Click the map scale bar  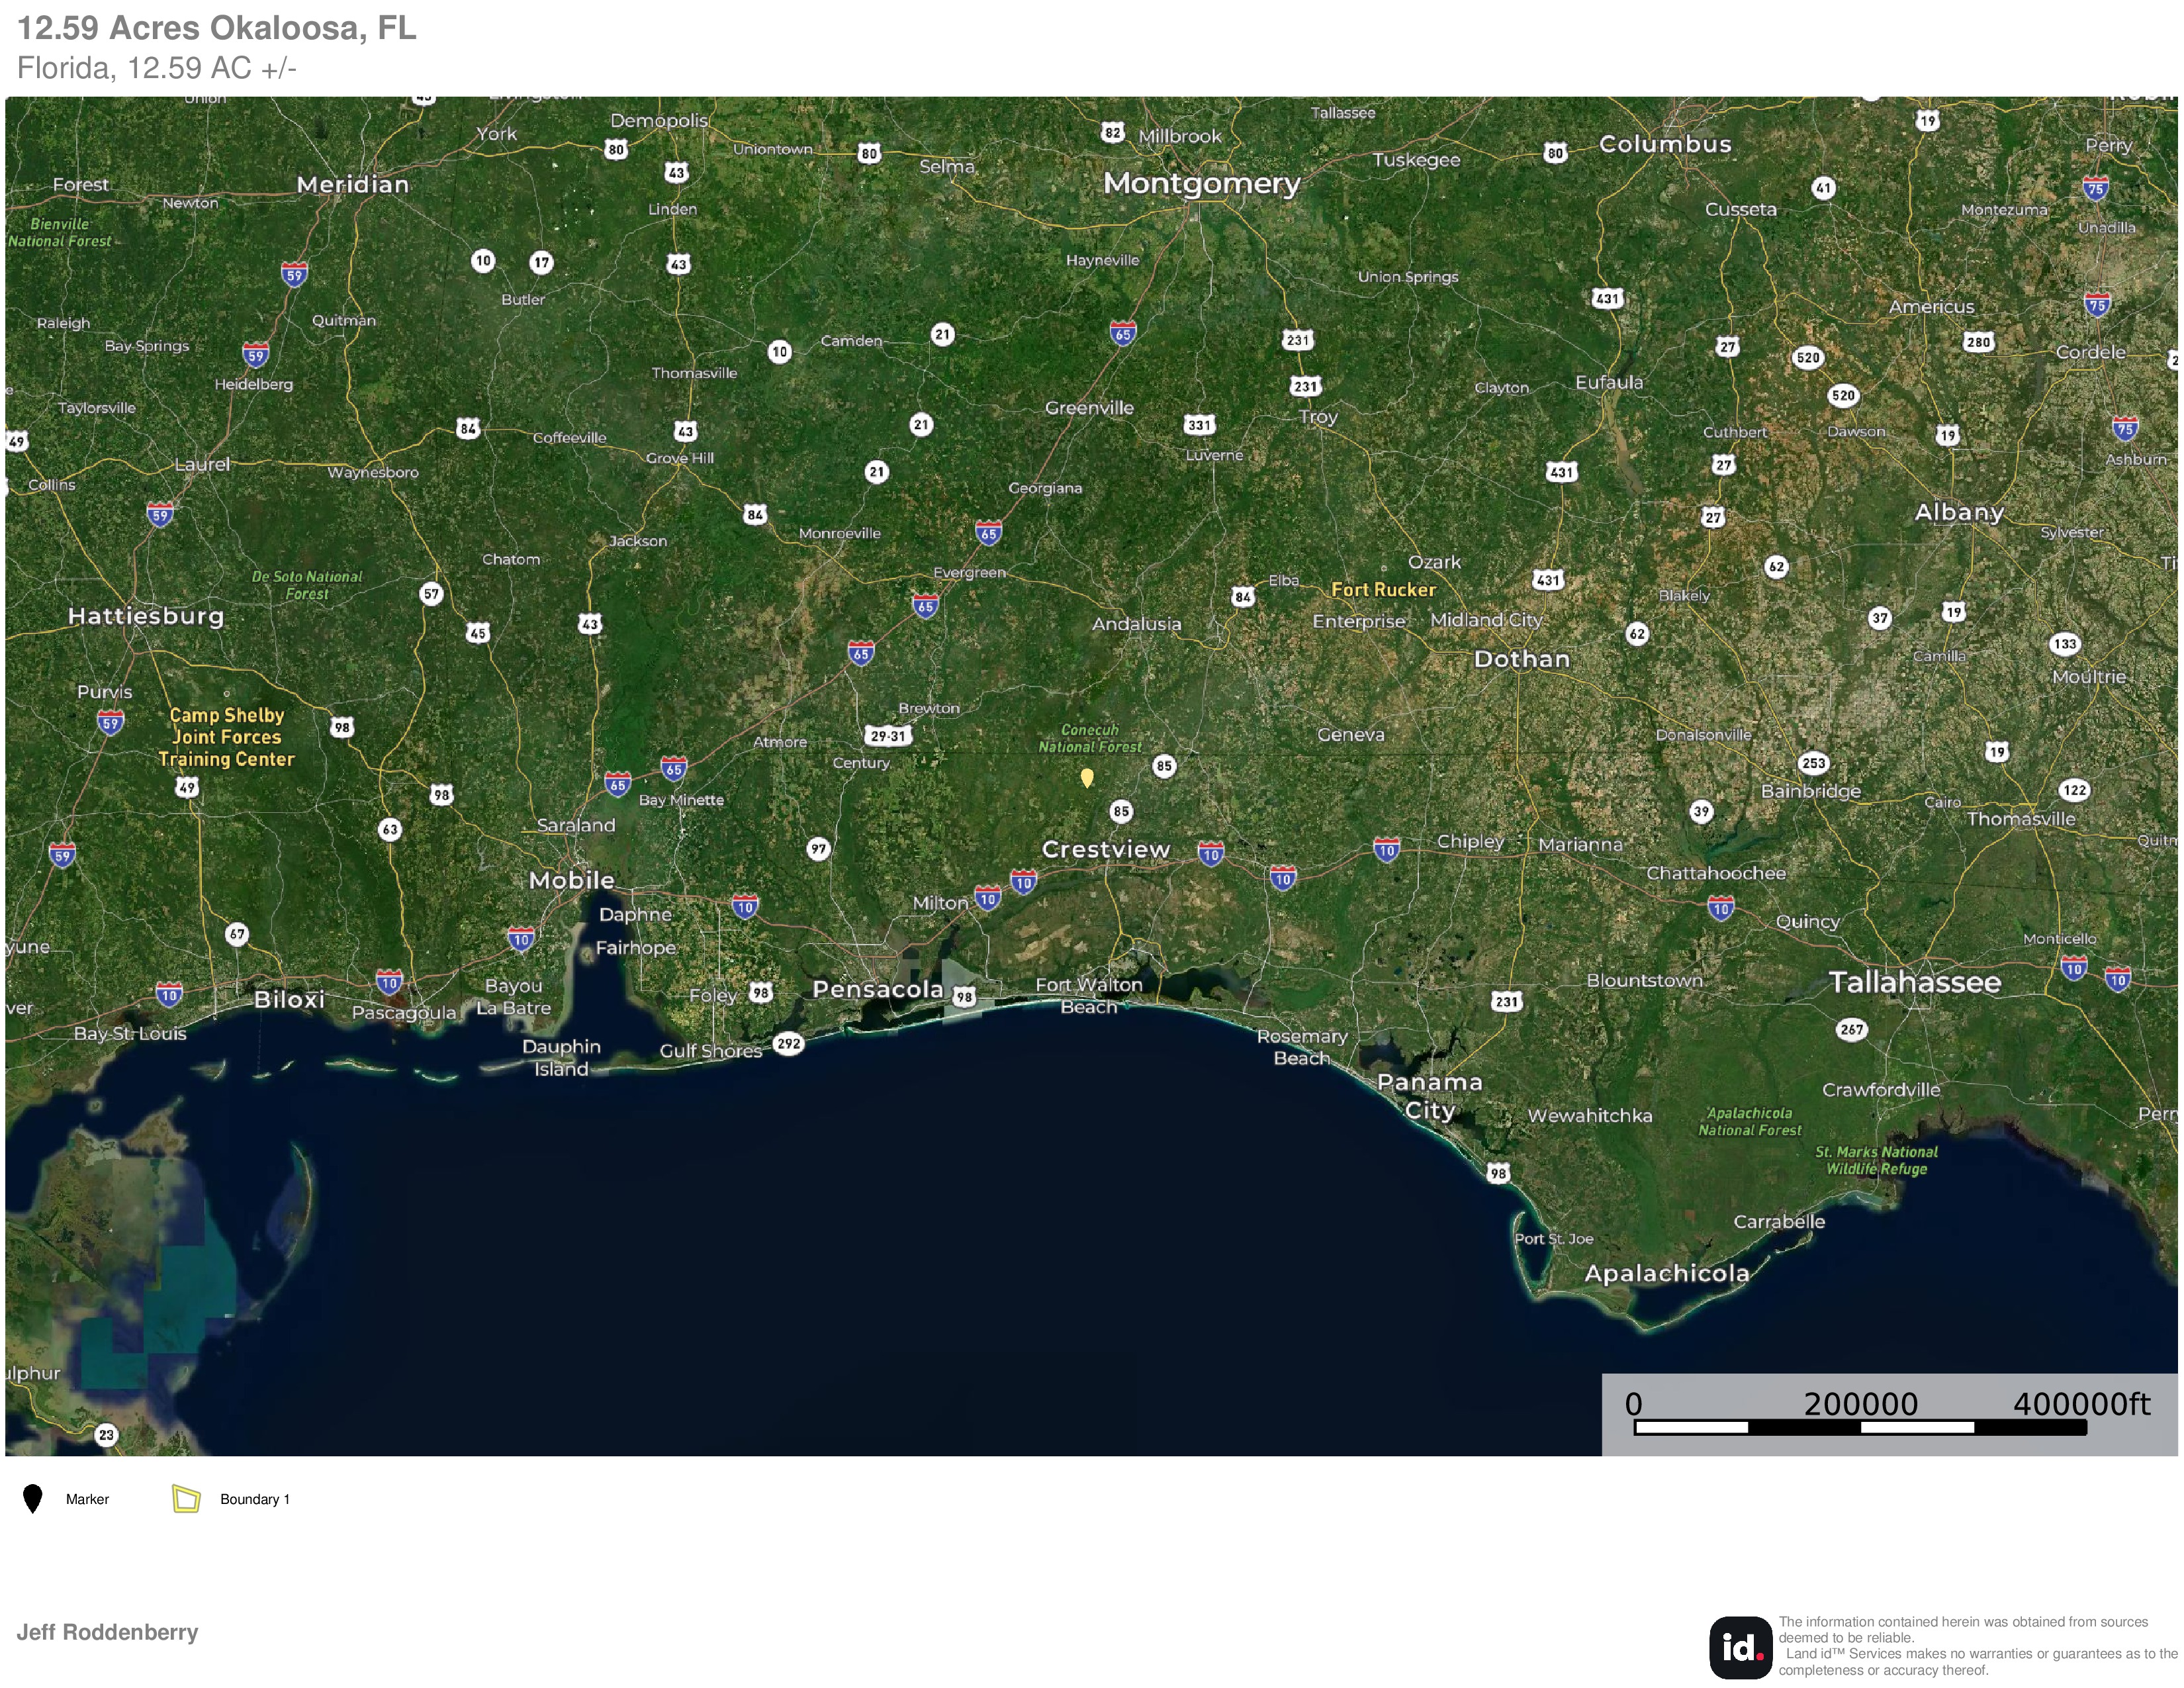(x=1859, y=1427)
